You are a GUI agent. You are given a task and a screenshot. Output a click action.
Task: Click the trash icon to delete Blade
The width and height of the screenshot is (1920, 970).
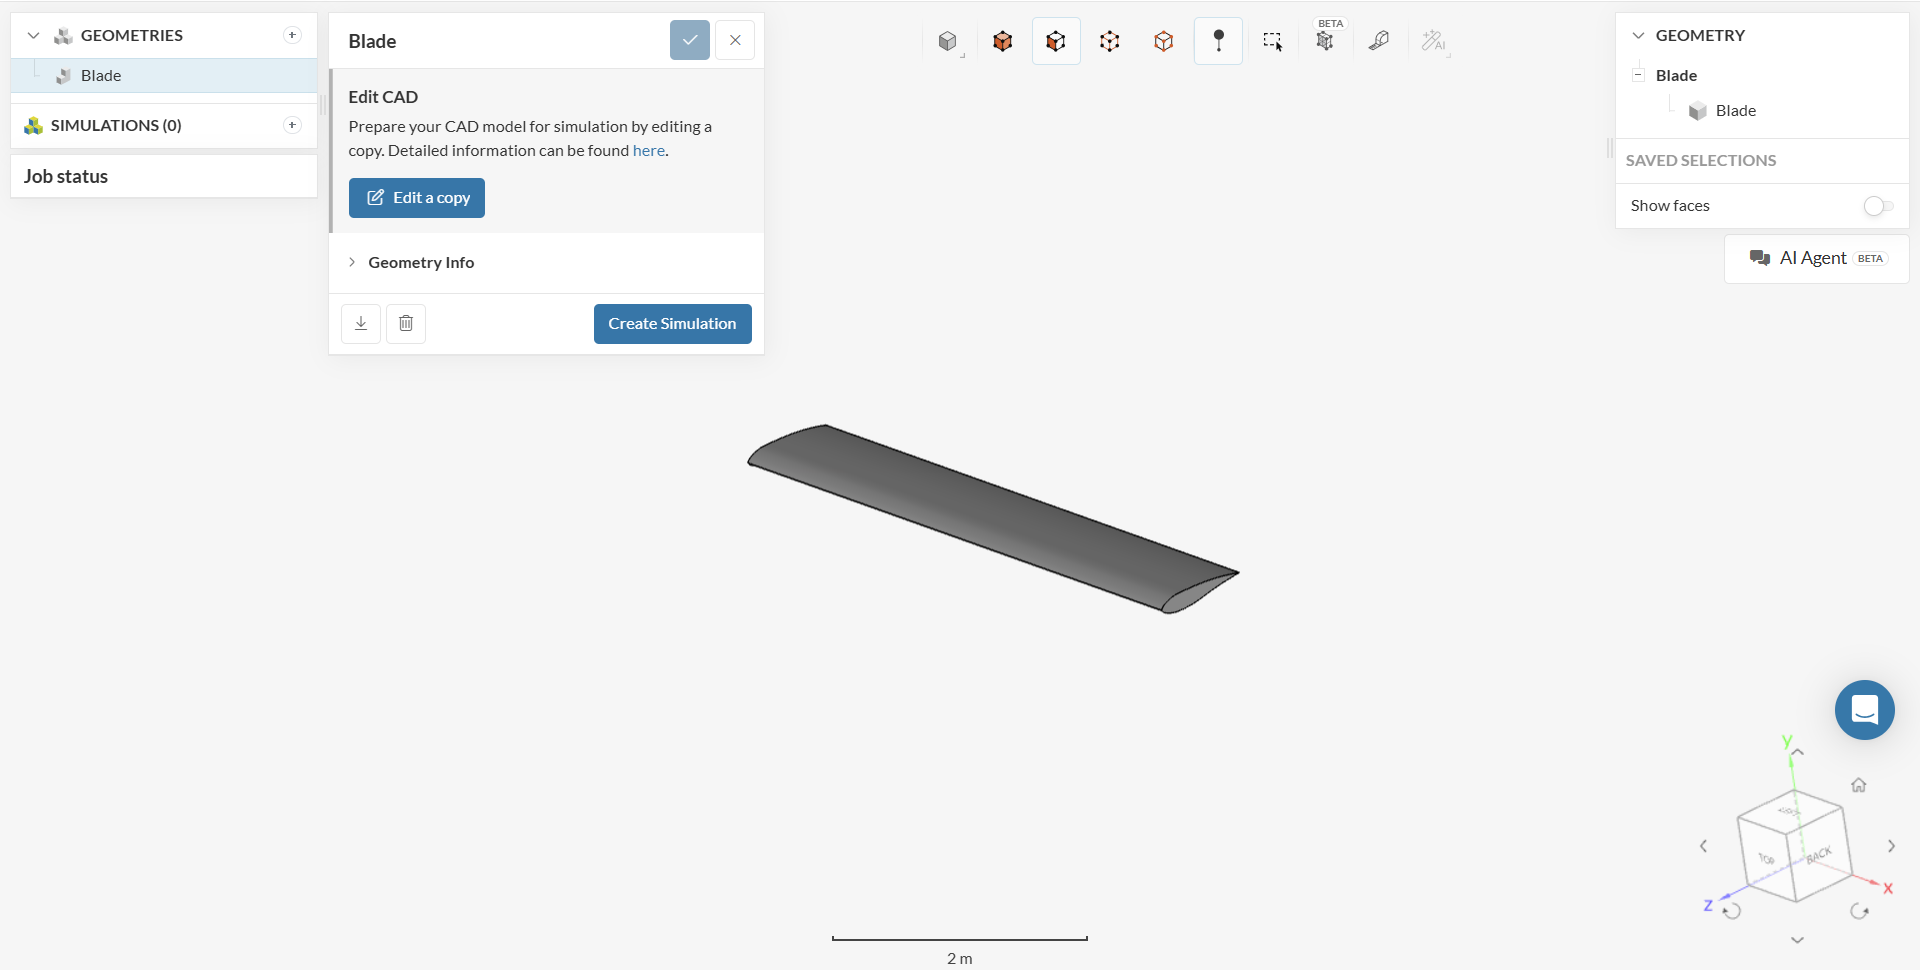[x=406, y=323]
